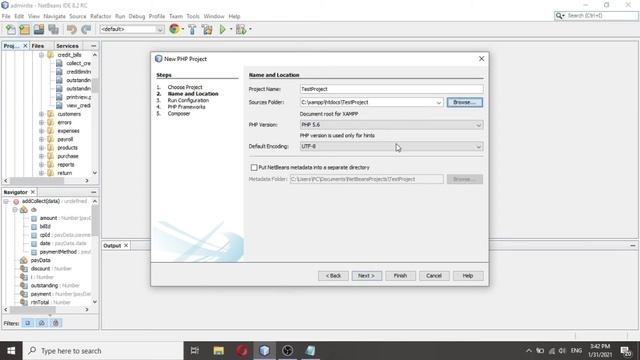Screen dimensions: 640x360
Task: Open the browser selection dropdown arrow
Action: click(x=182, y=29)
